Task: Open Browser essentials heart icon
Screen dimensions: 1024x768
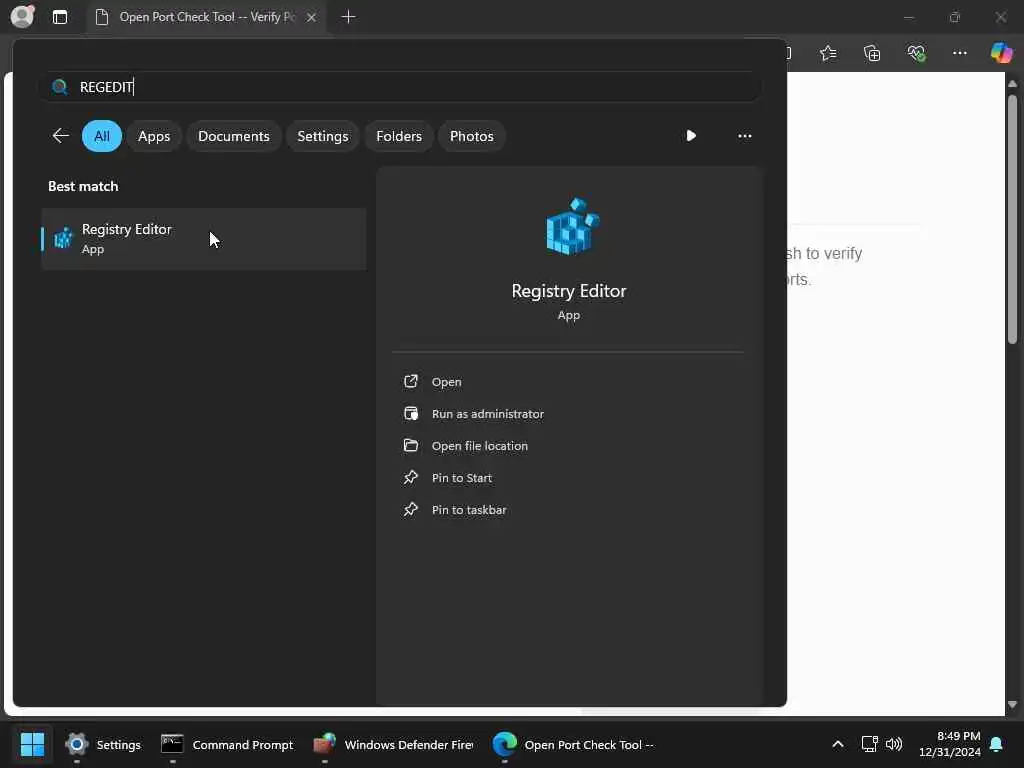Action: pos(916,53)
